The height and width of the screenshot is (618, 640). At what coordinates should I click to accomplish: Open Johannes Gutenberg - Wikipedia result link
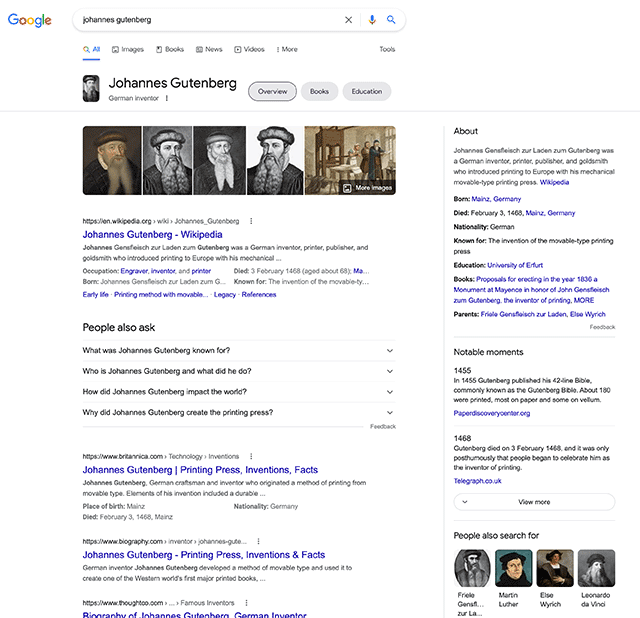[x=152, y=234]
